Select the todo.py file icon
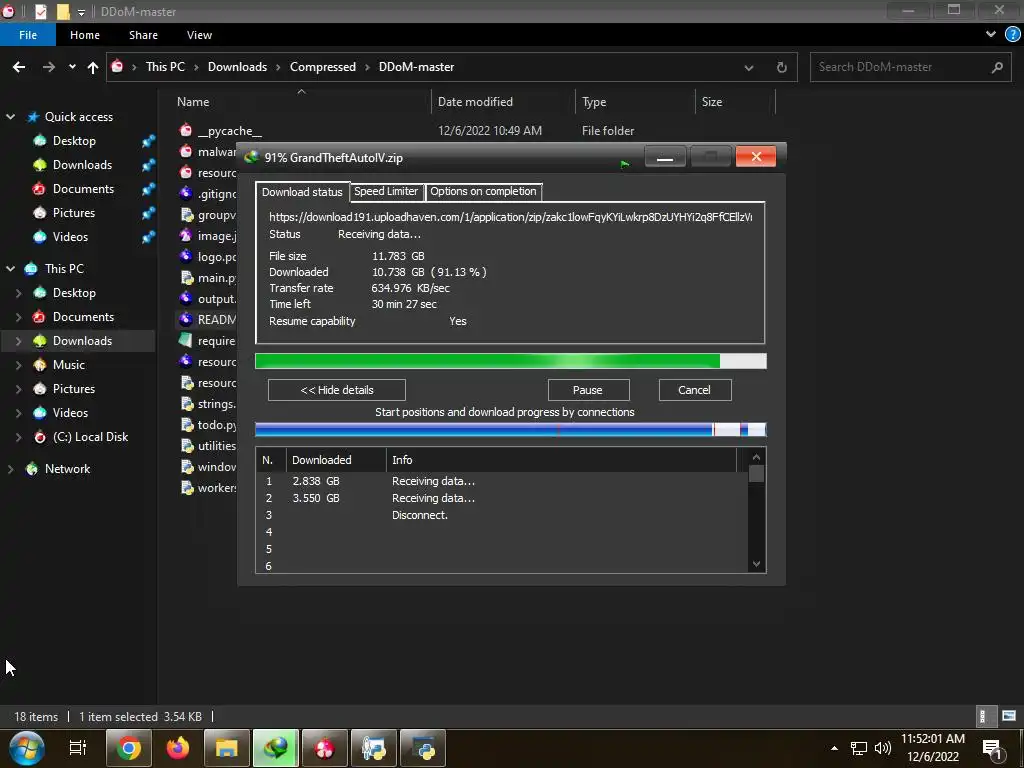Viewport: 1024px width, 768px height. pyautogui.click(x=187, y=424)
